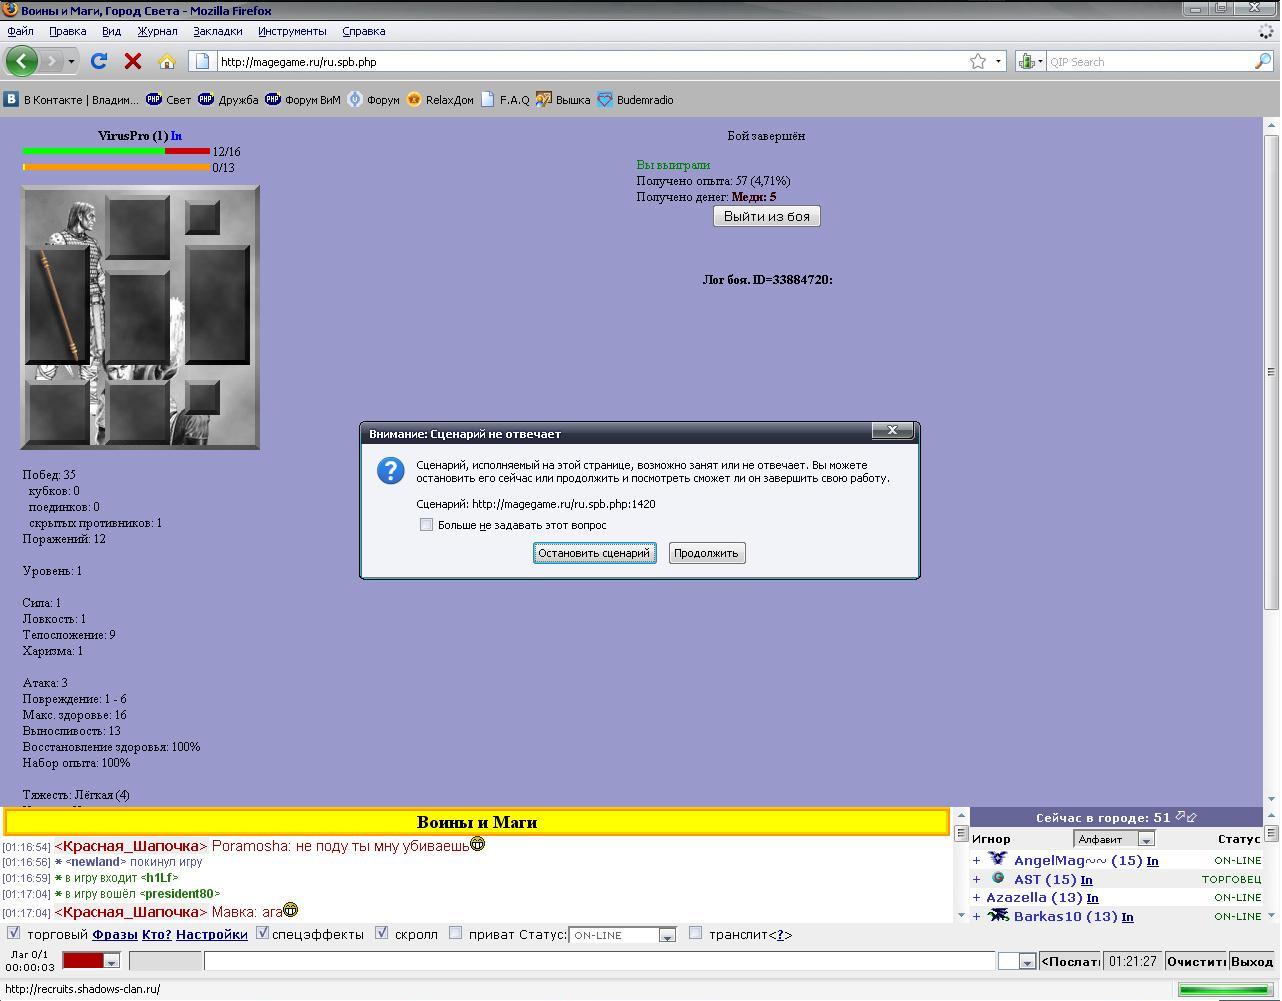1282x1001 pixels.
Task: Open the Статус ON-LINE dropdown
Action: pyautogui.click(x=666, y=935)
